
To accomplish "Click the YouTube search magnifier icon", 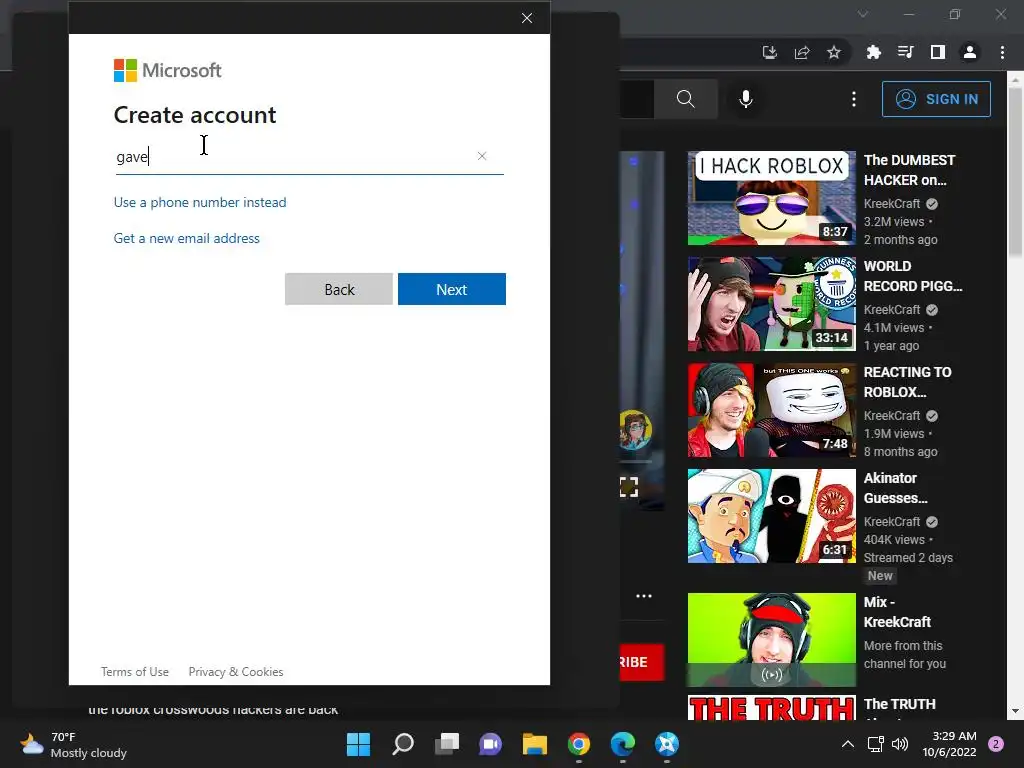I will 686,99.
